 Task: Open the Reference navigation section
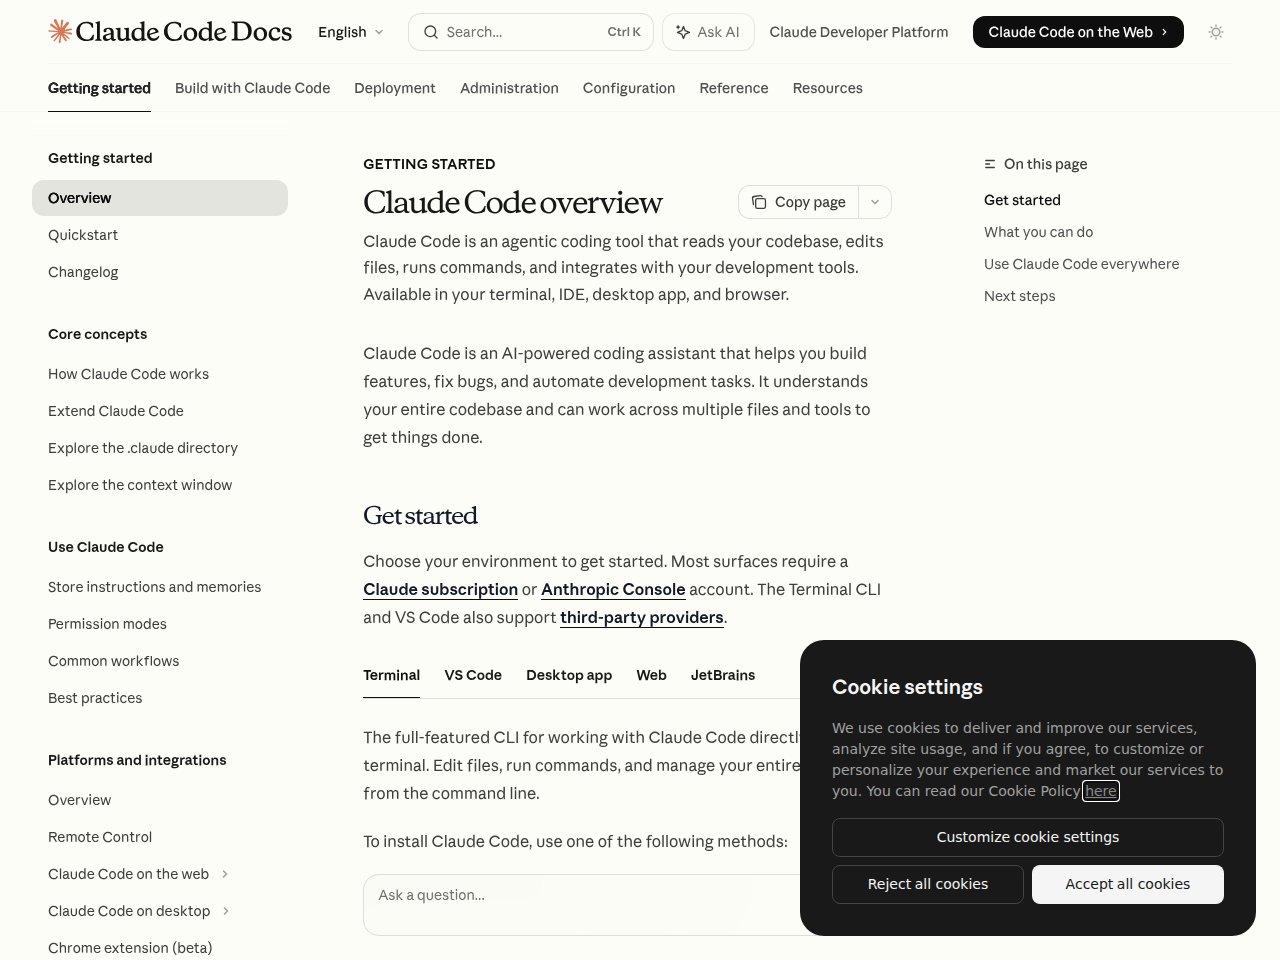point(734,88)
